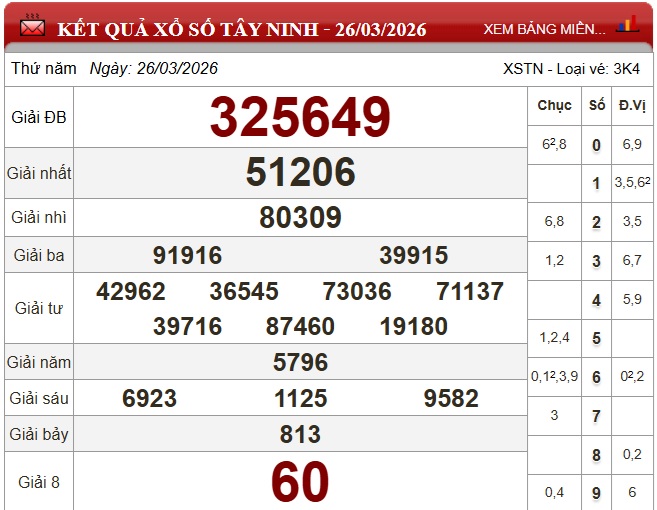The width and height of the screenshot is (657, 510).
Task: Select digit 9 in the Số column
Action: click(x=597, y=492)
